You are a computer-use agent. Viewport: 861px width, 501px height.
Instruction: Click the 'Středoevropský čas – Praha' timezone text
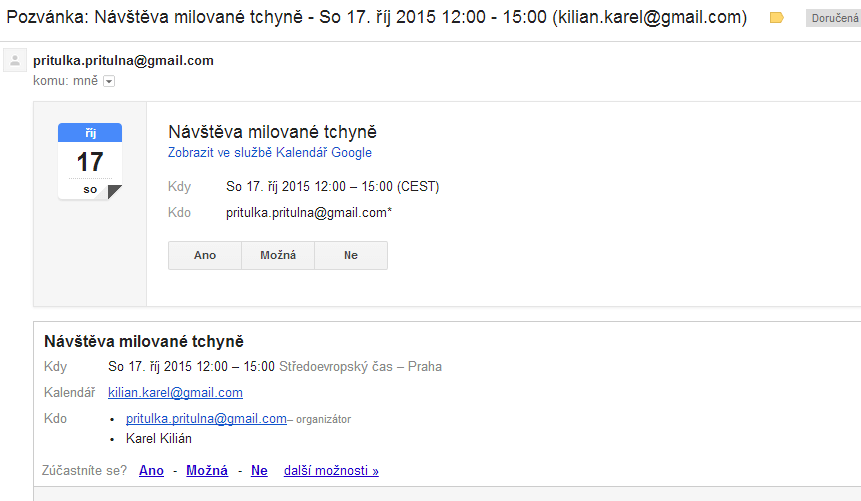click(360, 366)
